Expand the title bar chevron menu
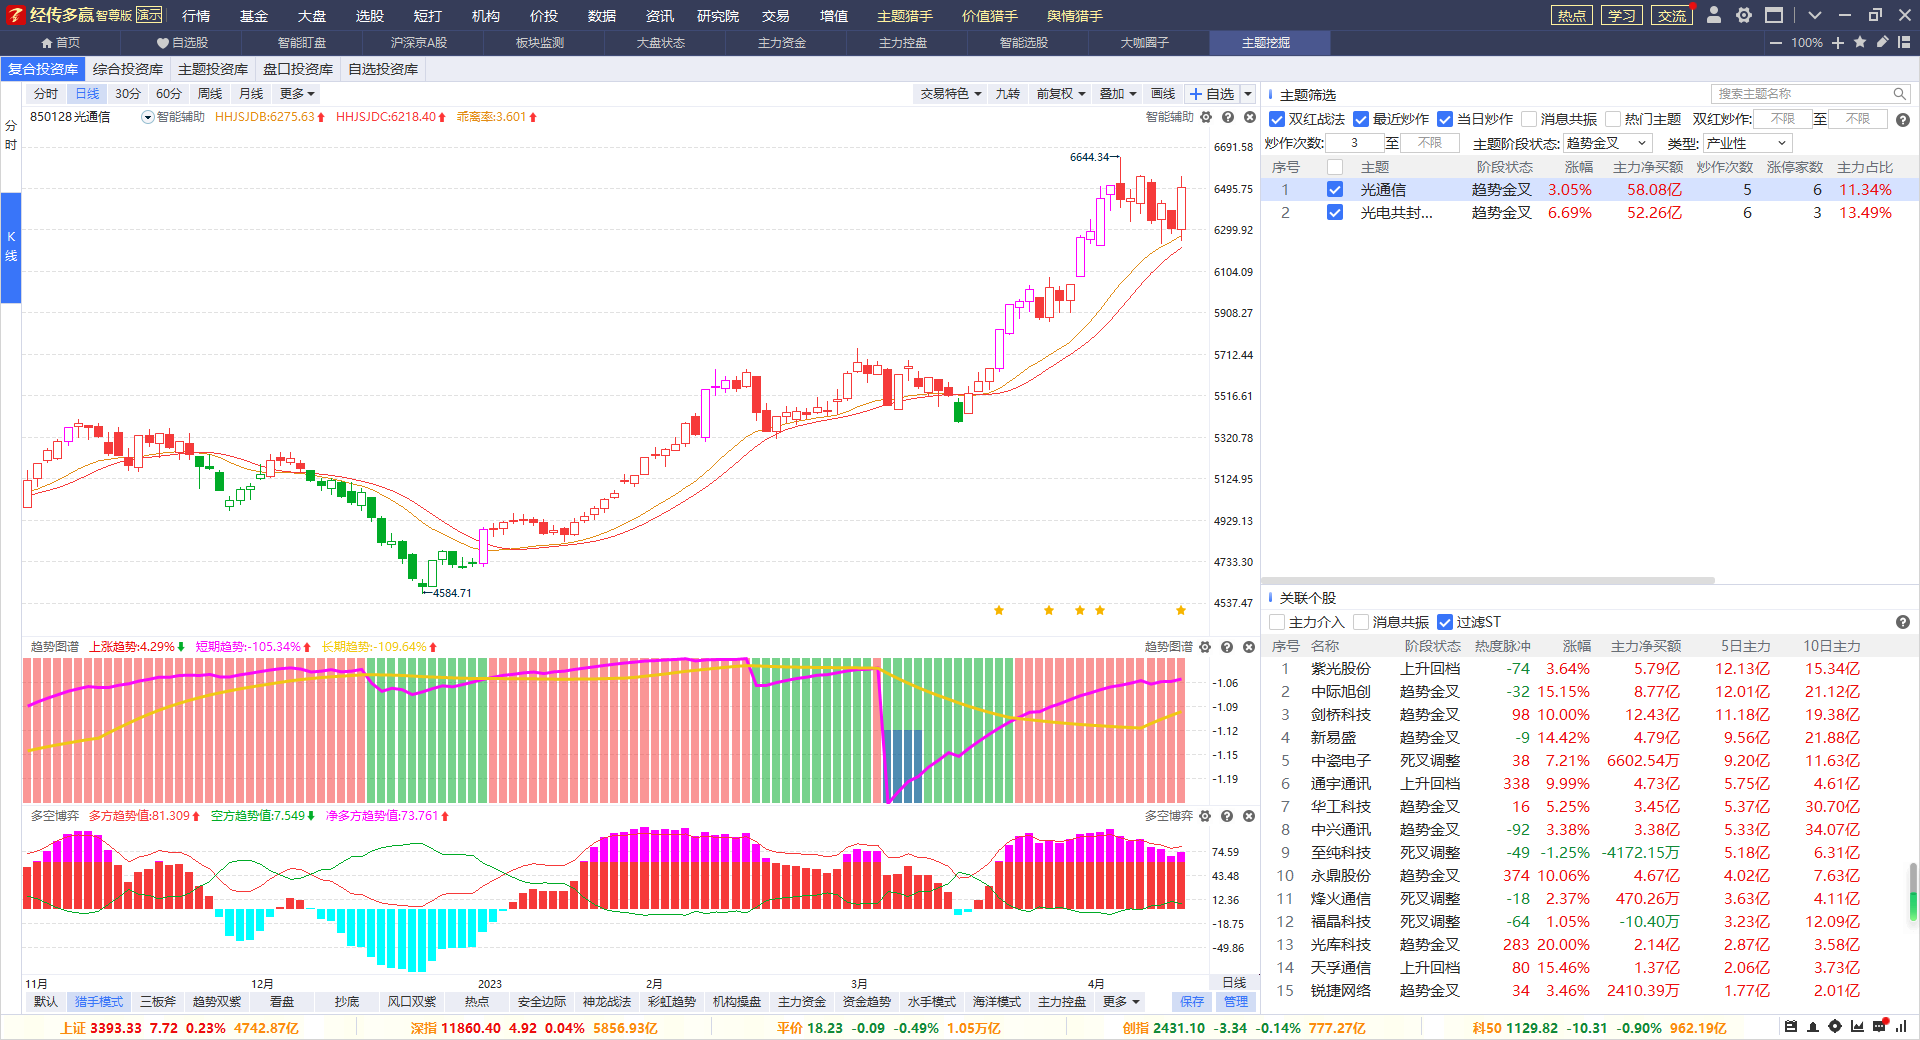Image resolution: width=1920 pixels, height=1040 pixels. click(1815, 15)
